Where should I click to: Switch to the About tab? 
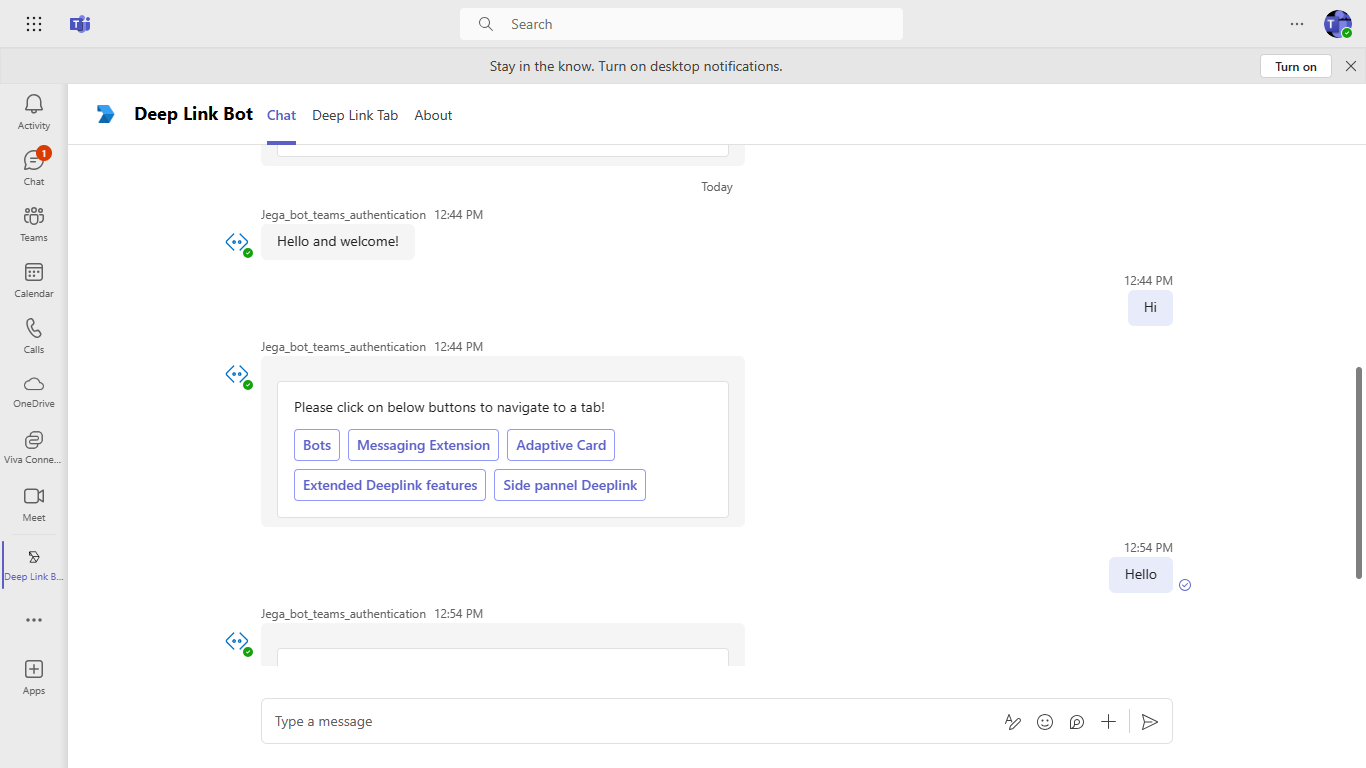tap(433, 115)
